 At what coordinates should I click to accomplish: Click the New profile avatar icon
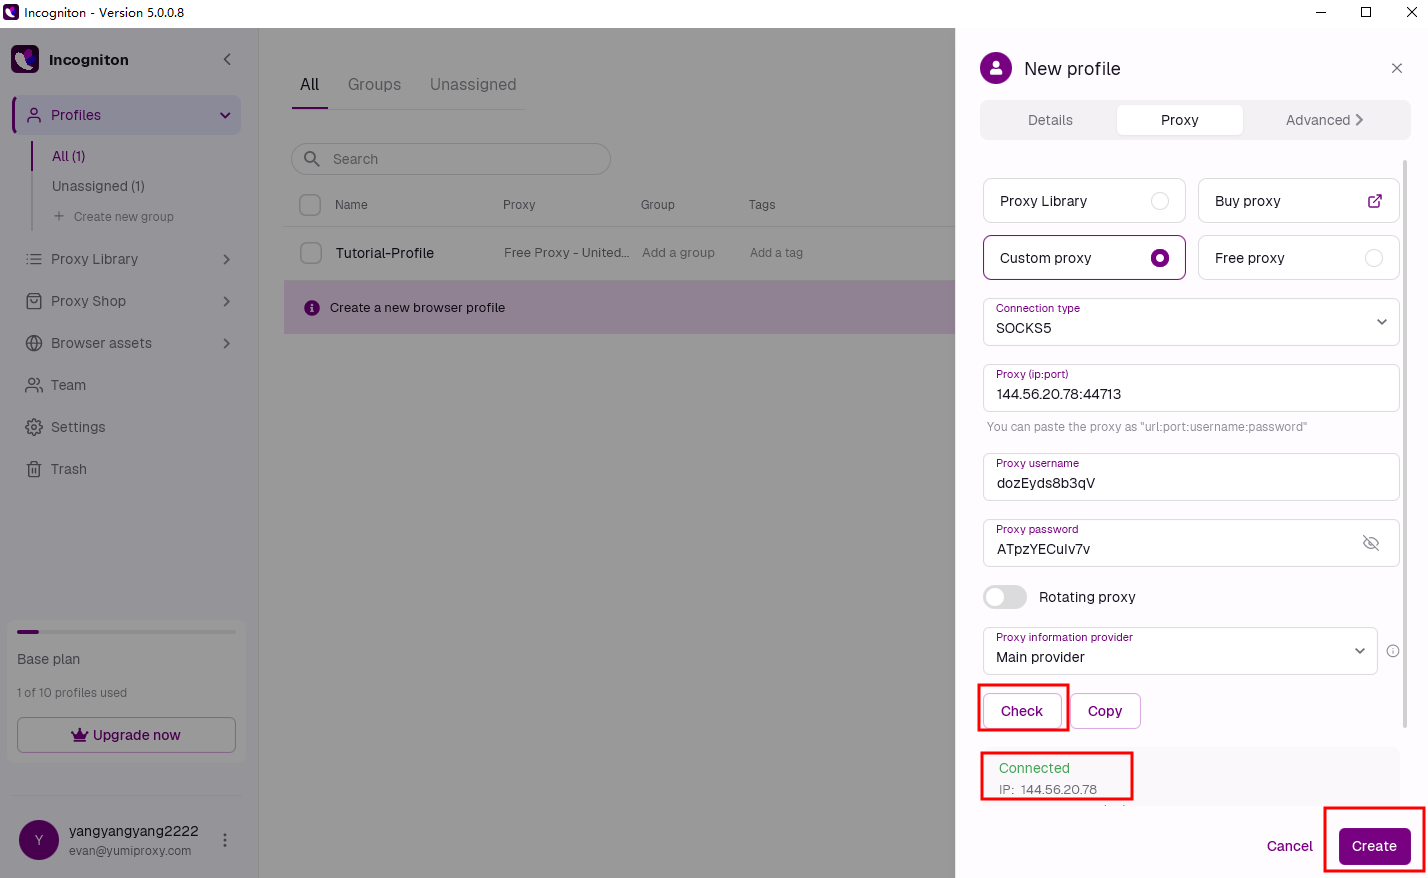pyautogui.click(x=996, y=68)
